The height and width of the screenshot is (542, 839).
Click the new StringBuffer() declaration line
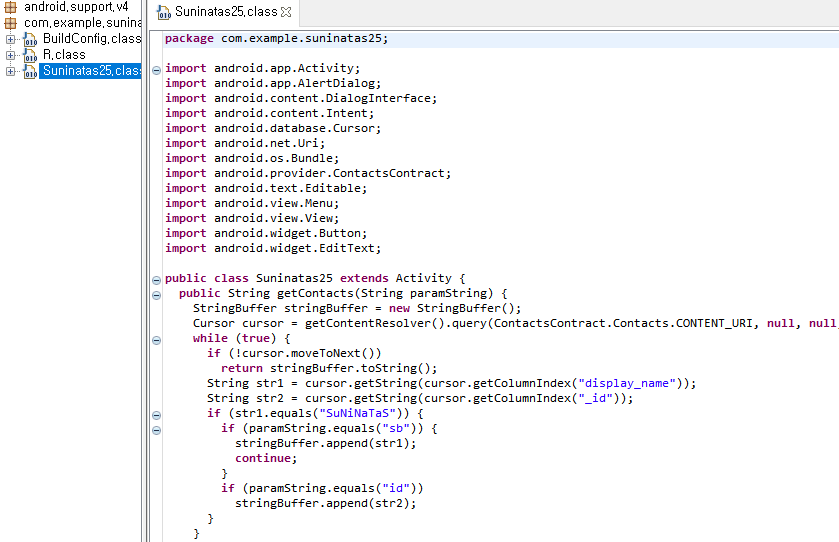click(x=357, y=308)
